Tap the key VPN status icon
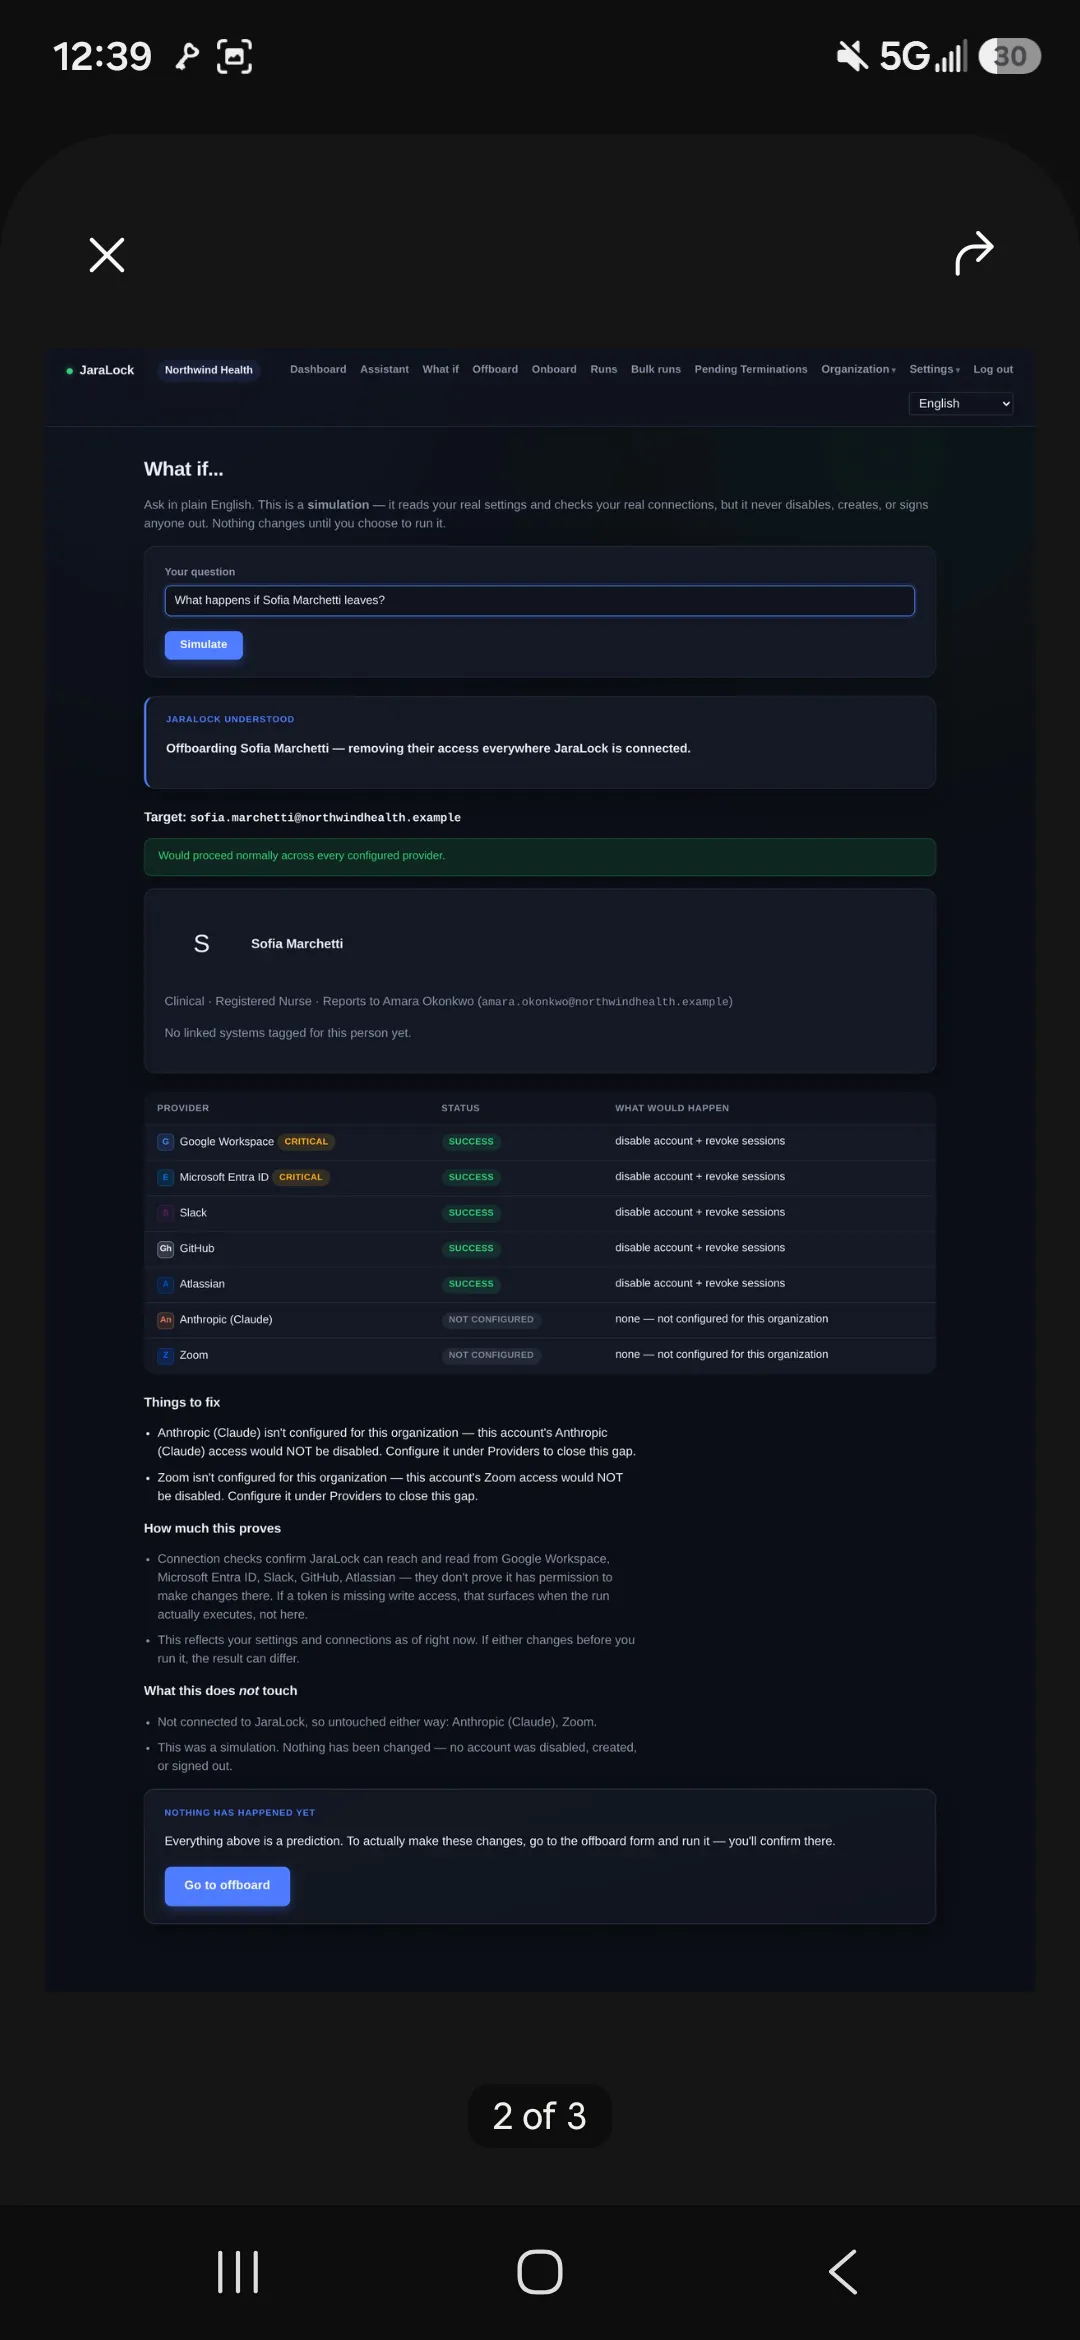This screenshot has width=1080, height=2340. coord(187,57)
